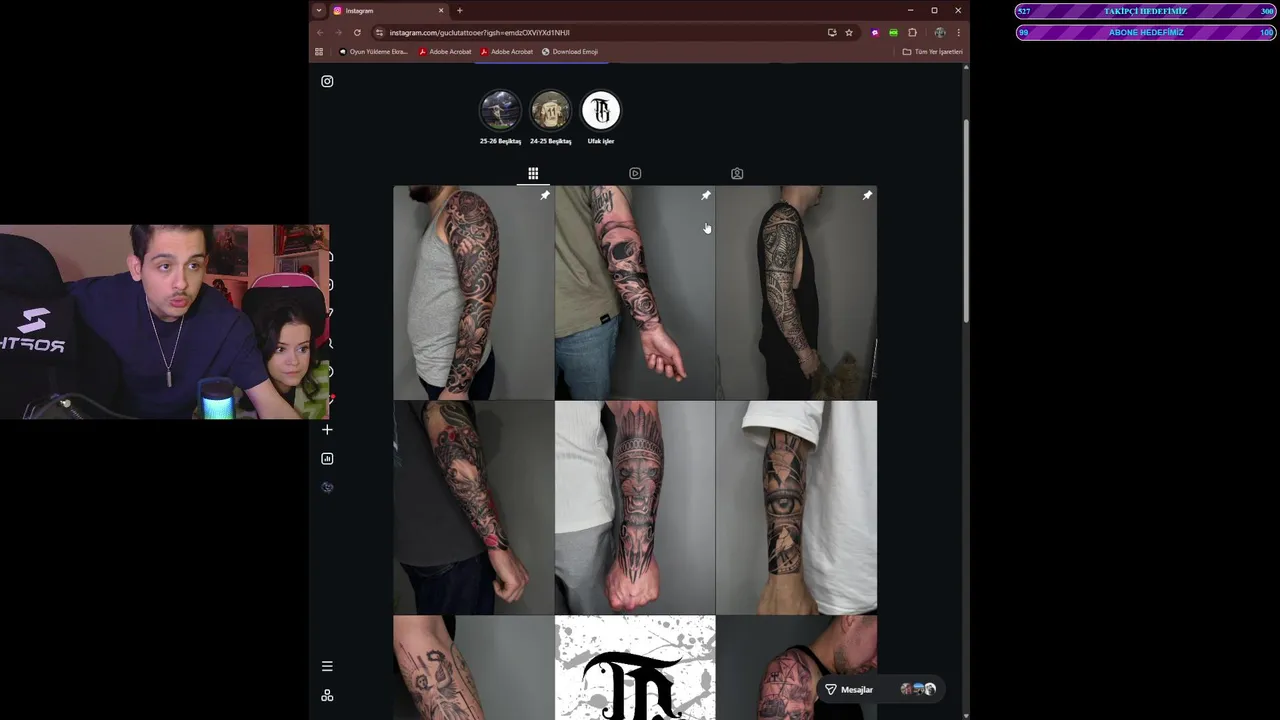The height and width of the screenshot is (720, 1280).
Task: Open pinned post with skull and rose arm tattoo
Action: click(635, 293)
